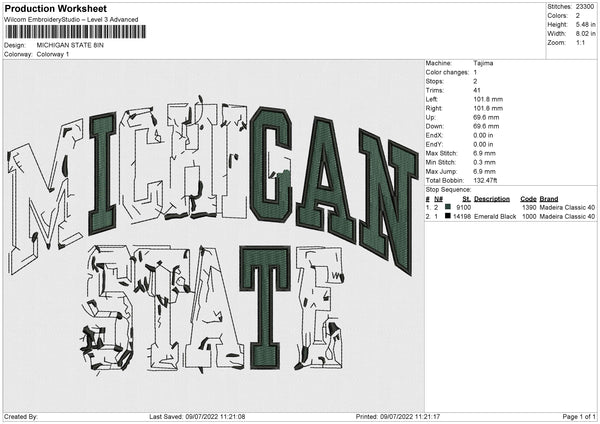Click the 'Colorway 1' value

[x=53, y=54]
